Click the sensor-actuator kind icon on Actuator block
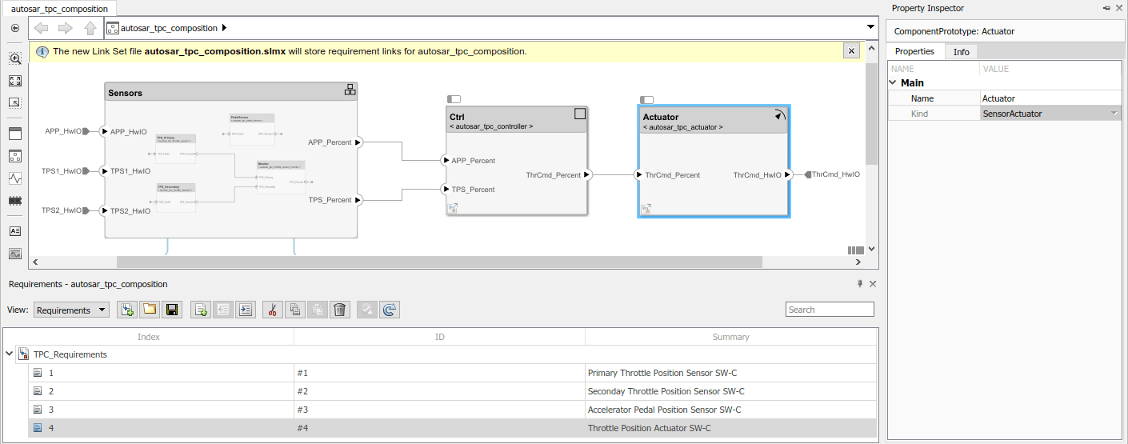The width and height of the screenshot is (1128, 444). (780, 114)
